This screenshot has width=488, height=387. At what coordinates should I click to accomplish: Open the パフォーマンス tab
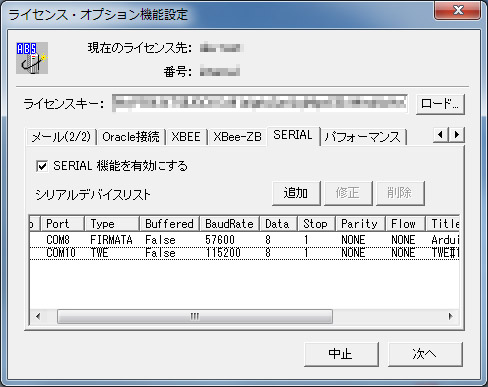(363, 137)
